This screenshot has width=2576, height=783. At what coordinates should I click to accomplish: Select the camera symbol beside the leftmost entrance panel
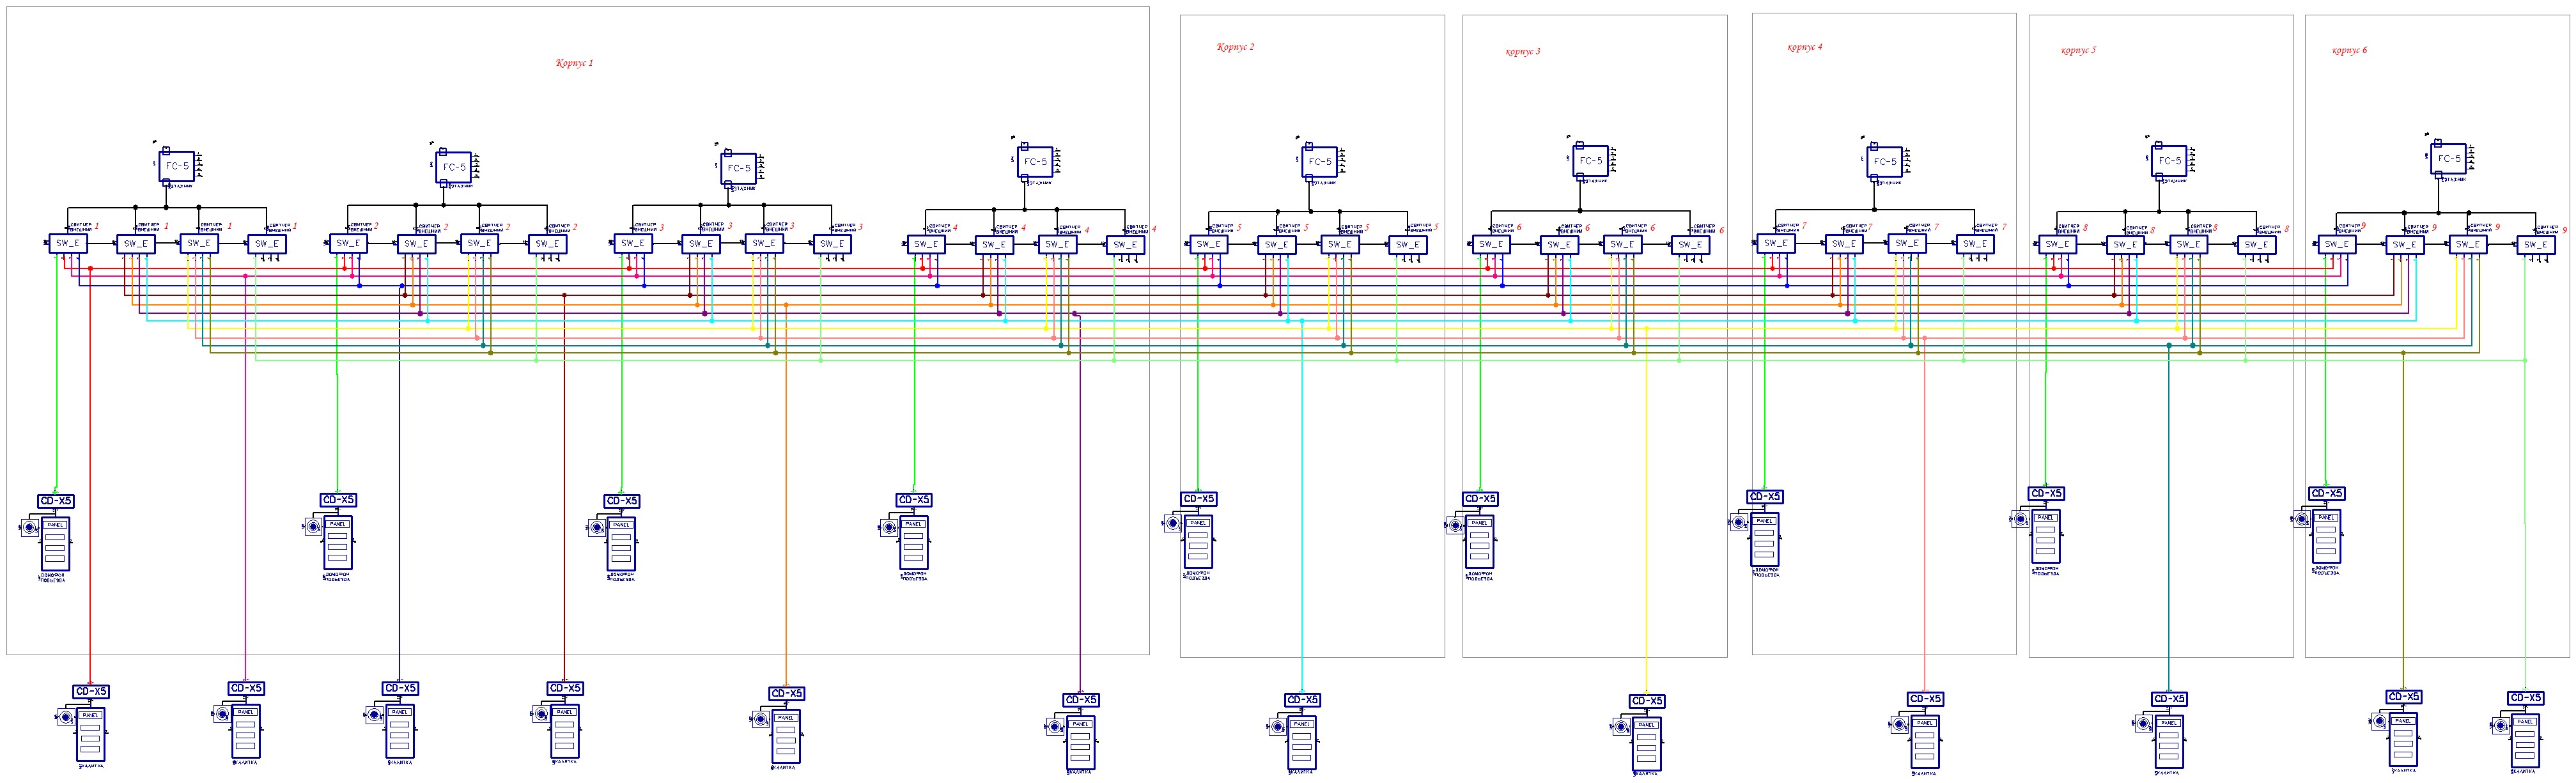tap(30, 527)
